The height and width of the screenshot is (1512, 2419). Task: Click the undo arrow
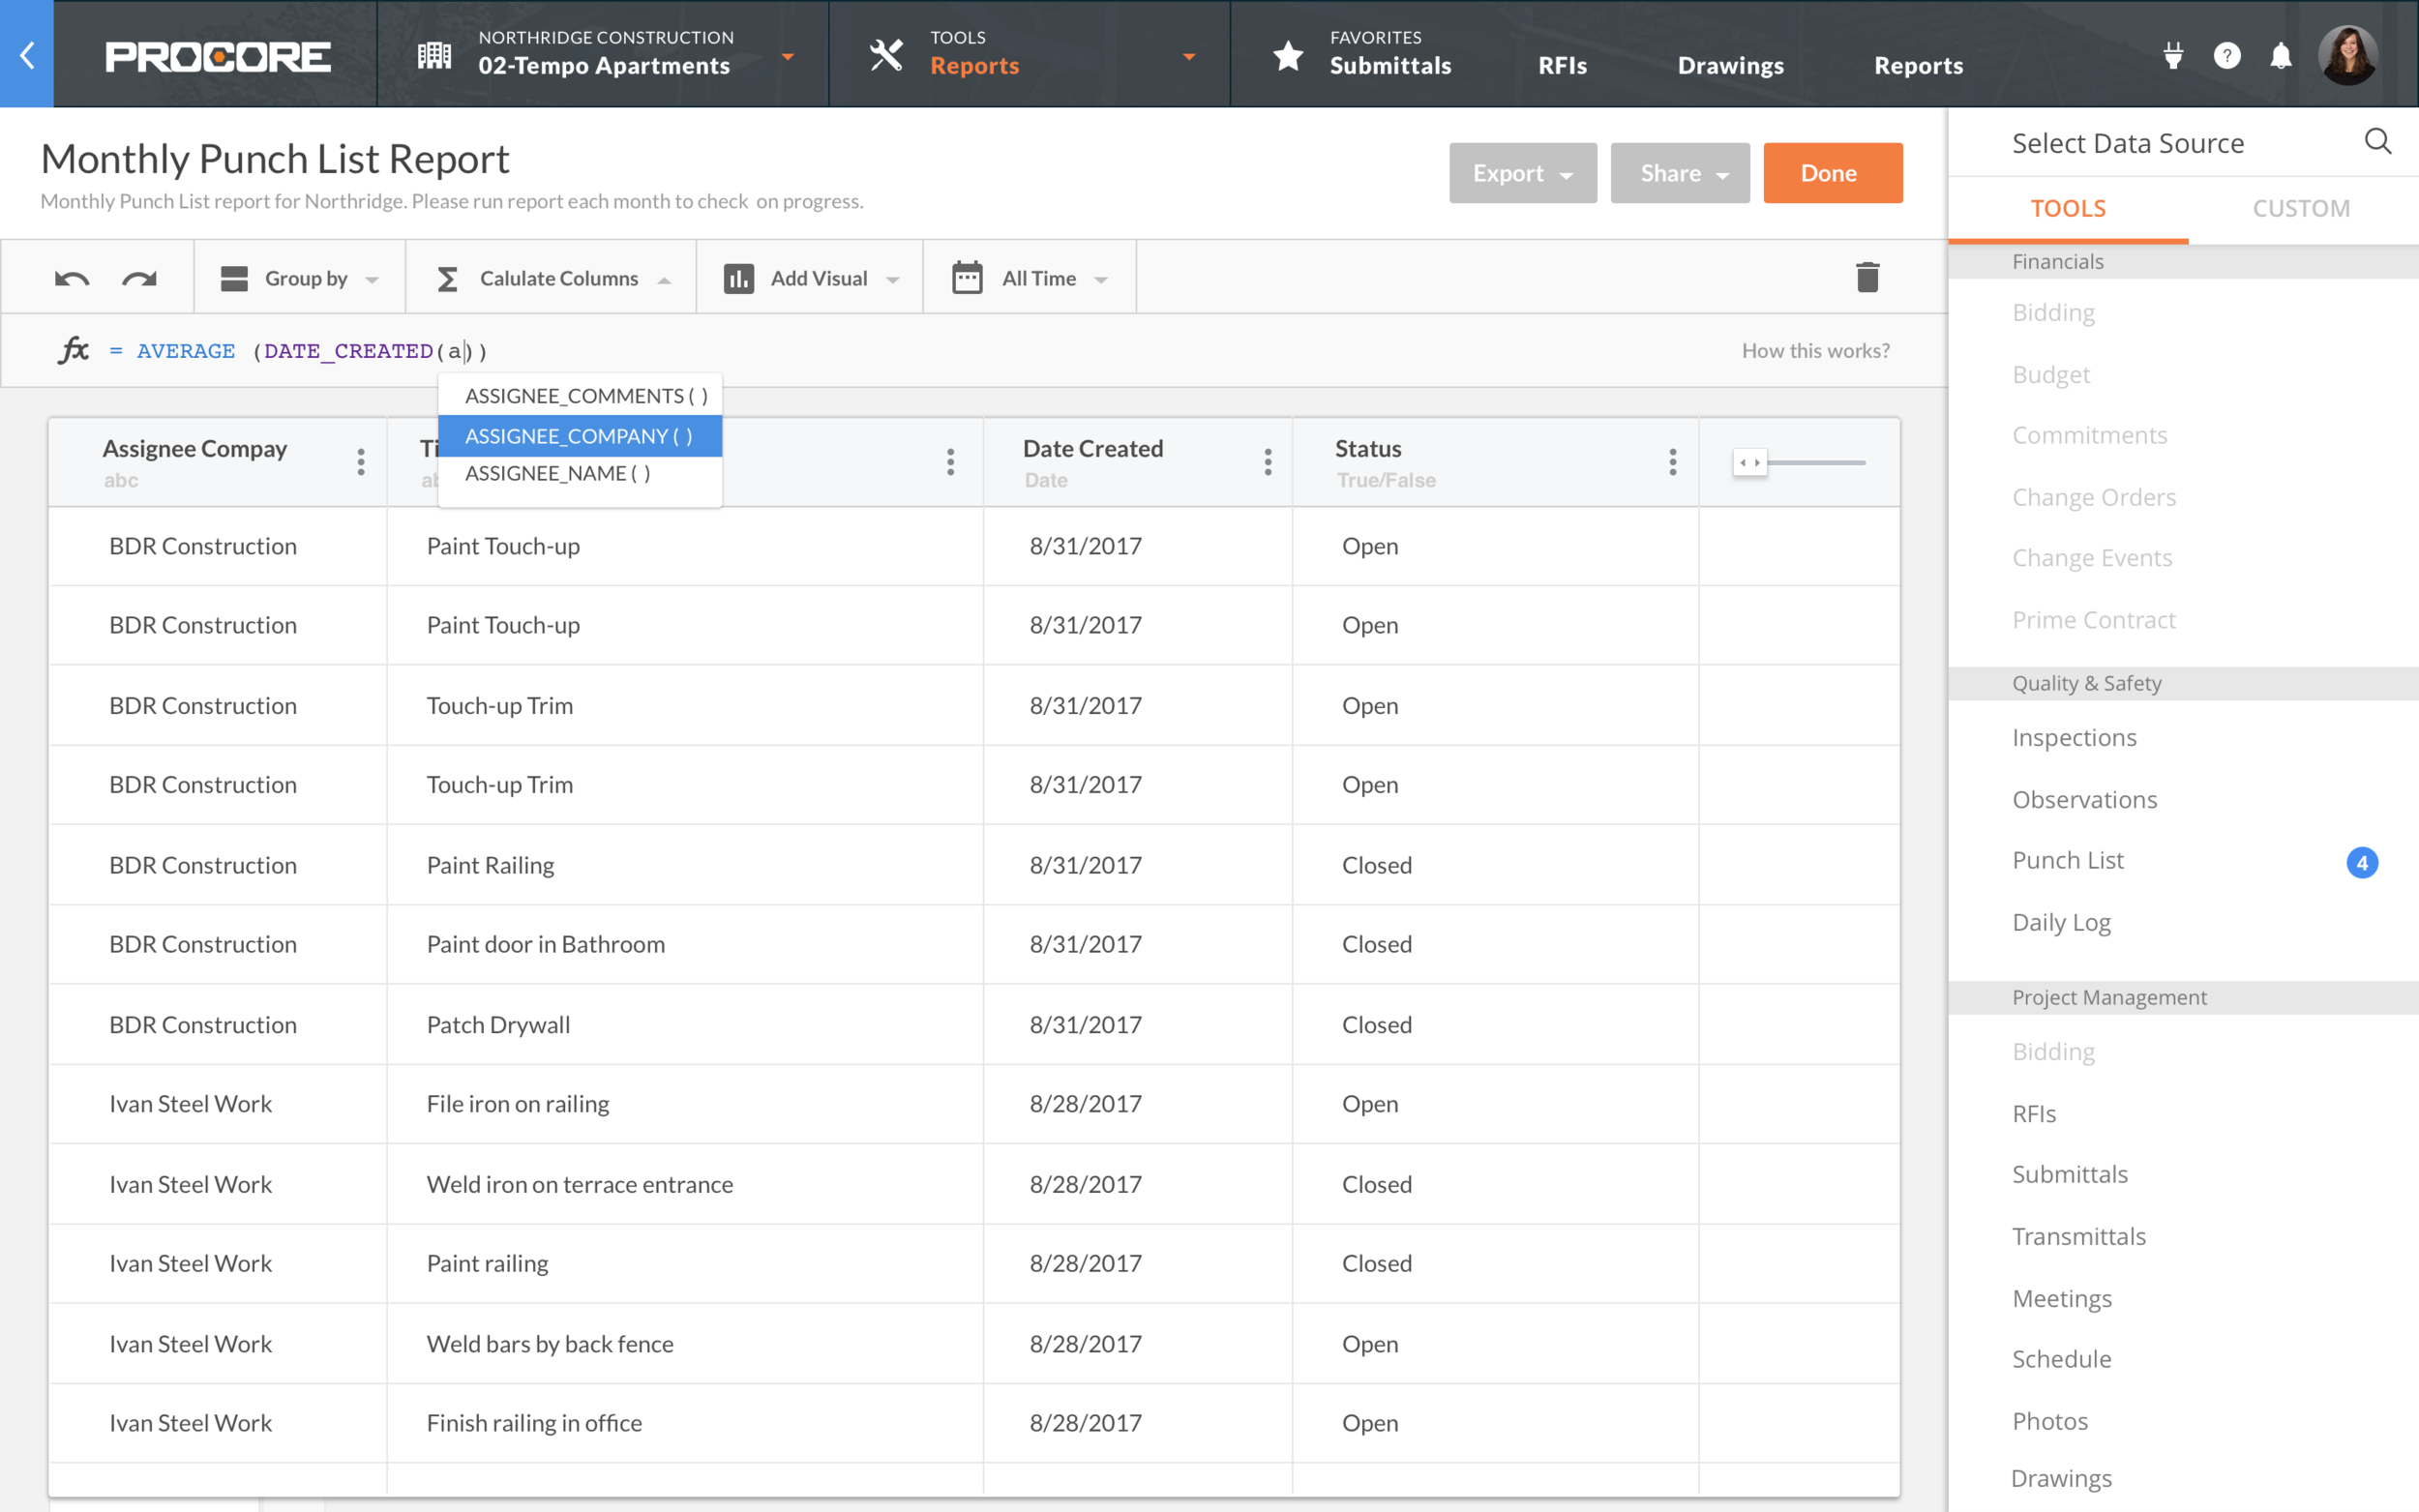pyautogui.click(x=72, y=279)
